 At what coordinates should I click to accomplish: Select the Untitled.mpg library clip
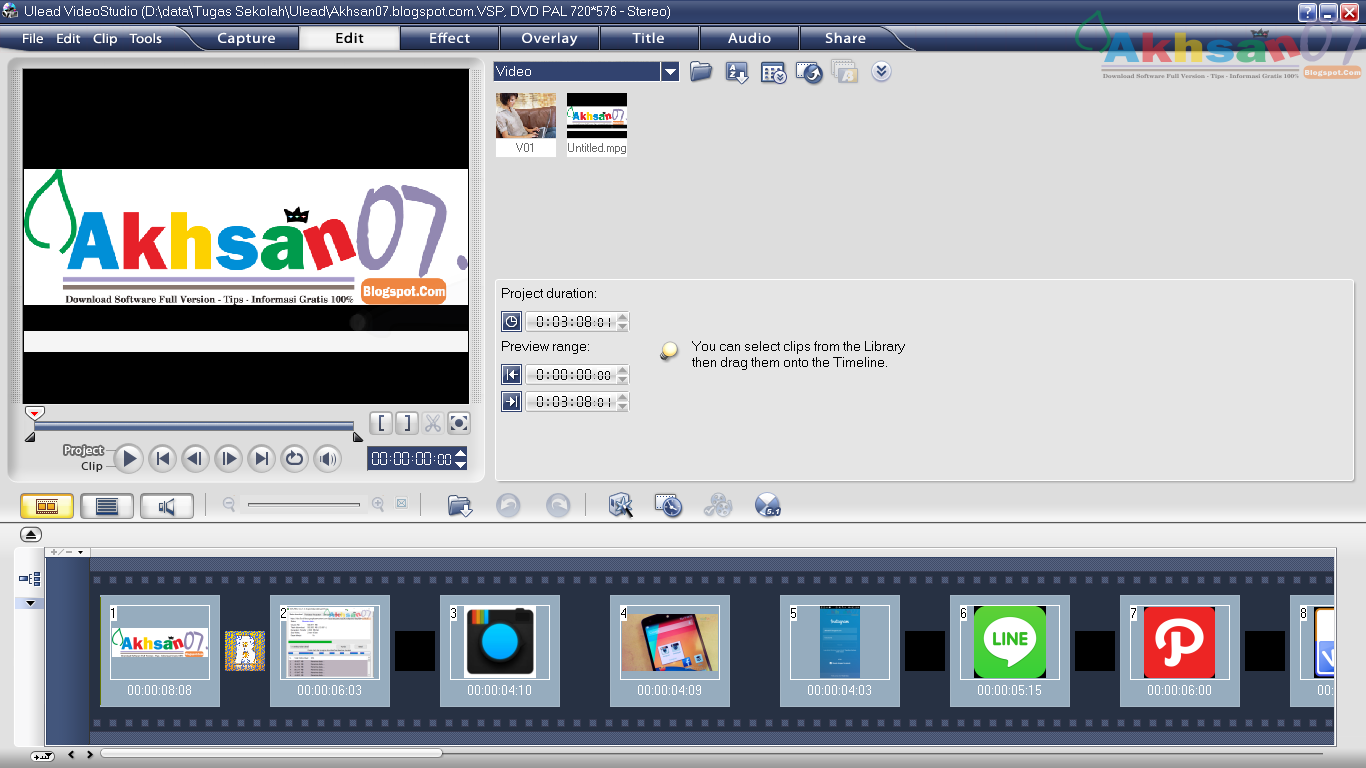597,125
